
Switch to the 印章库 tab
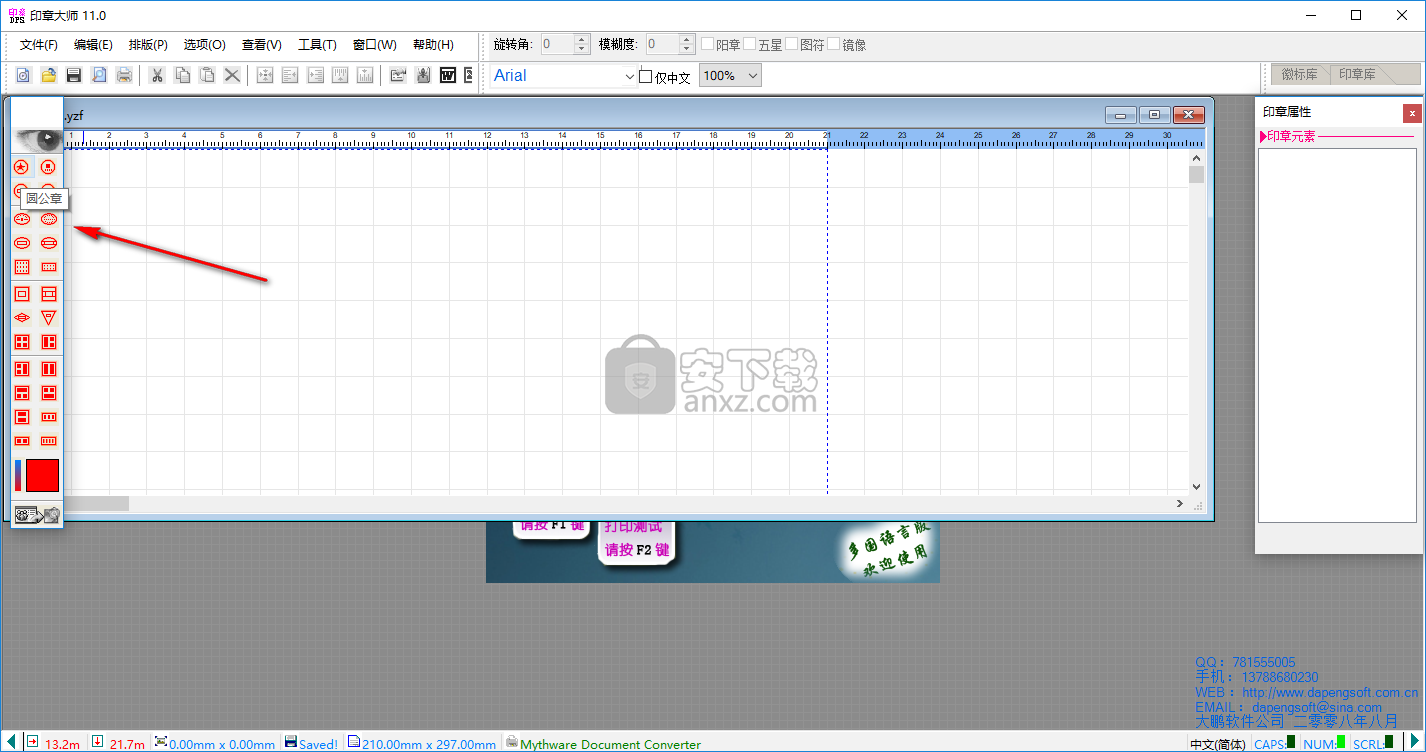point(1357,74)
